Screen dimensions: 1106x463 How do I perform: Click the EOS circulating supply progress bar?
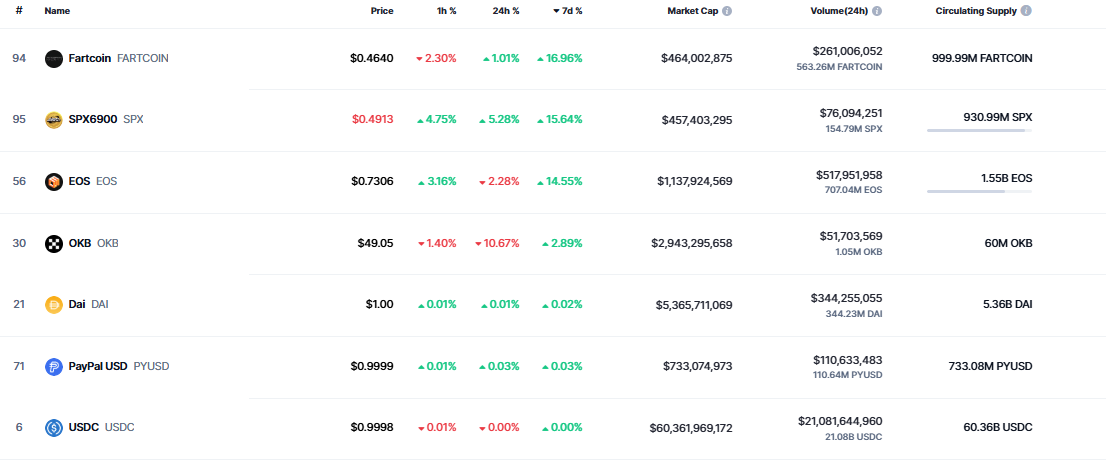click(x=979, y=191)
